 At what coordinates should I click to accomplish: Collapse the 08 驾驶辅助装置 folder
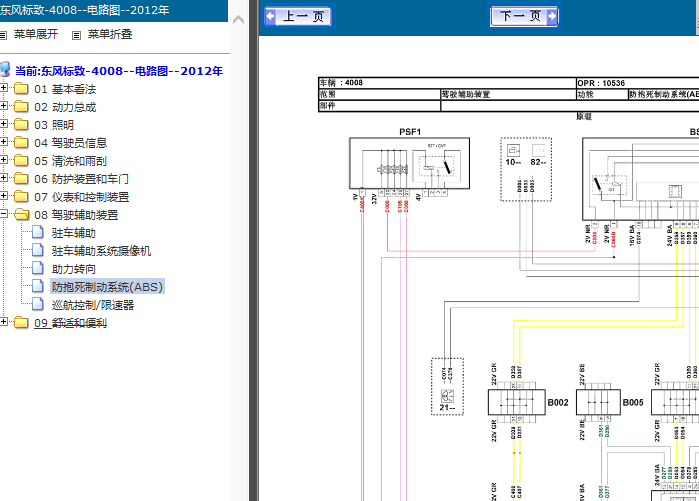tap(4, 214)
